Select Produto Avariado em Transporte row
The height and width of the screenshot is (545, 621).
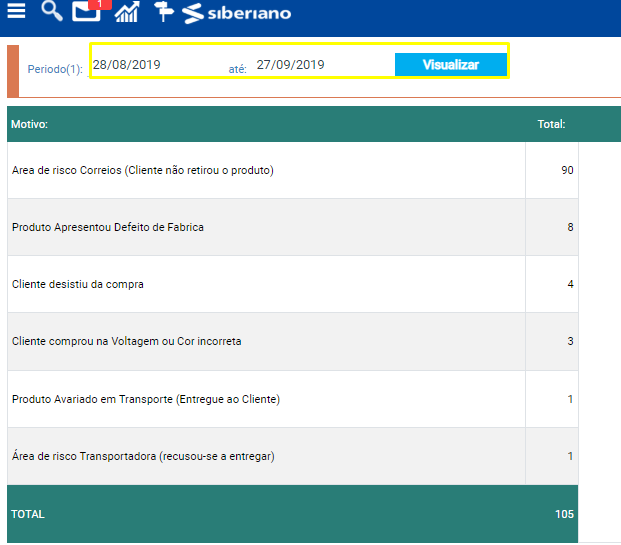point(293,399)
